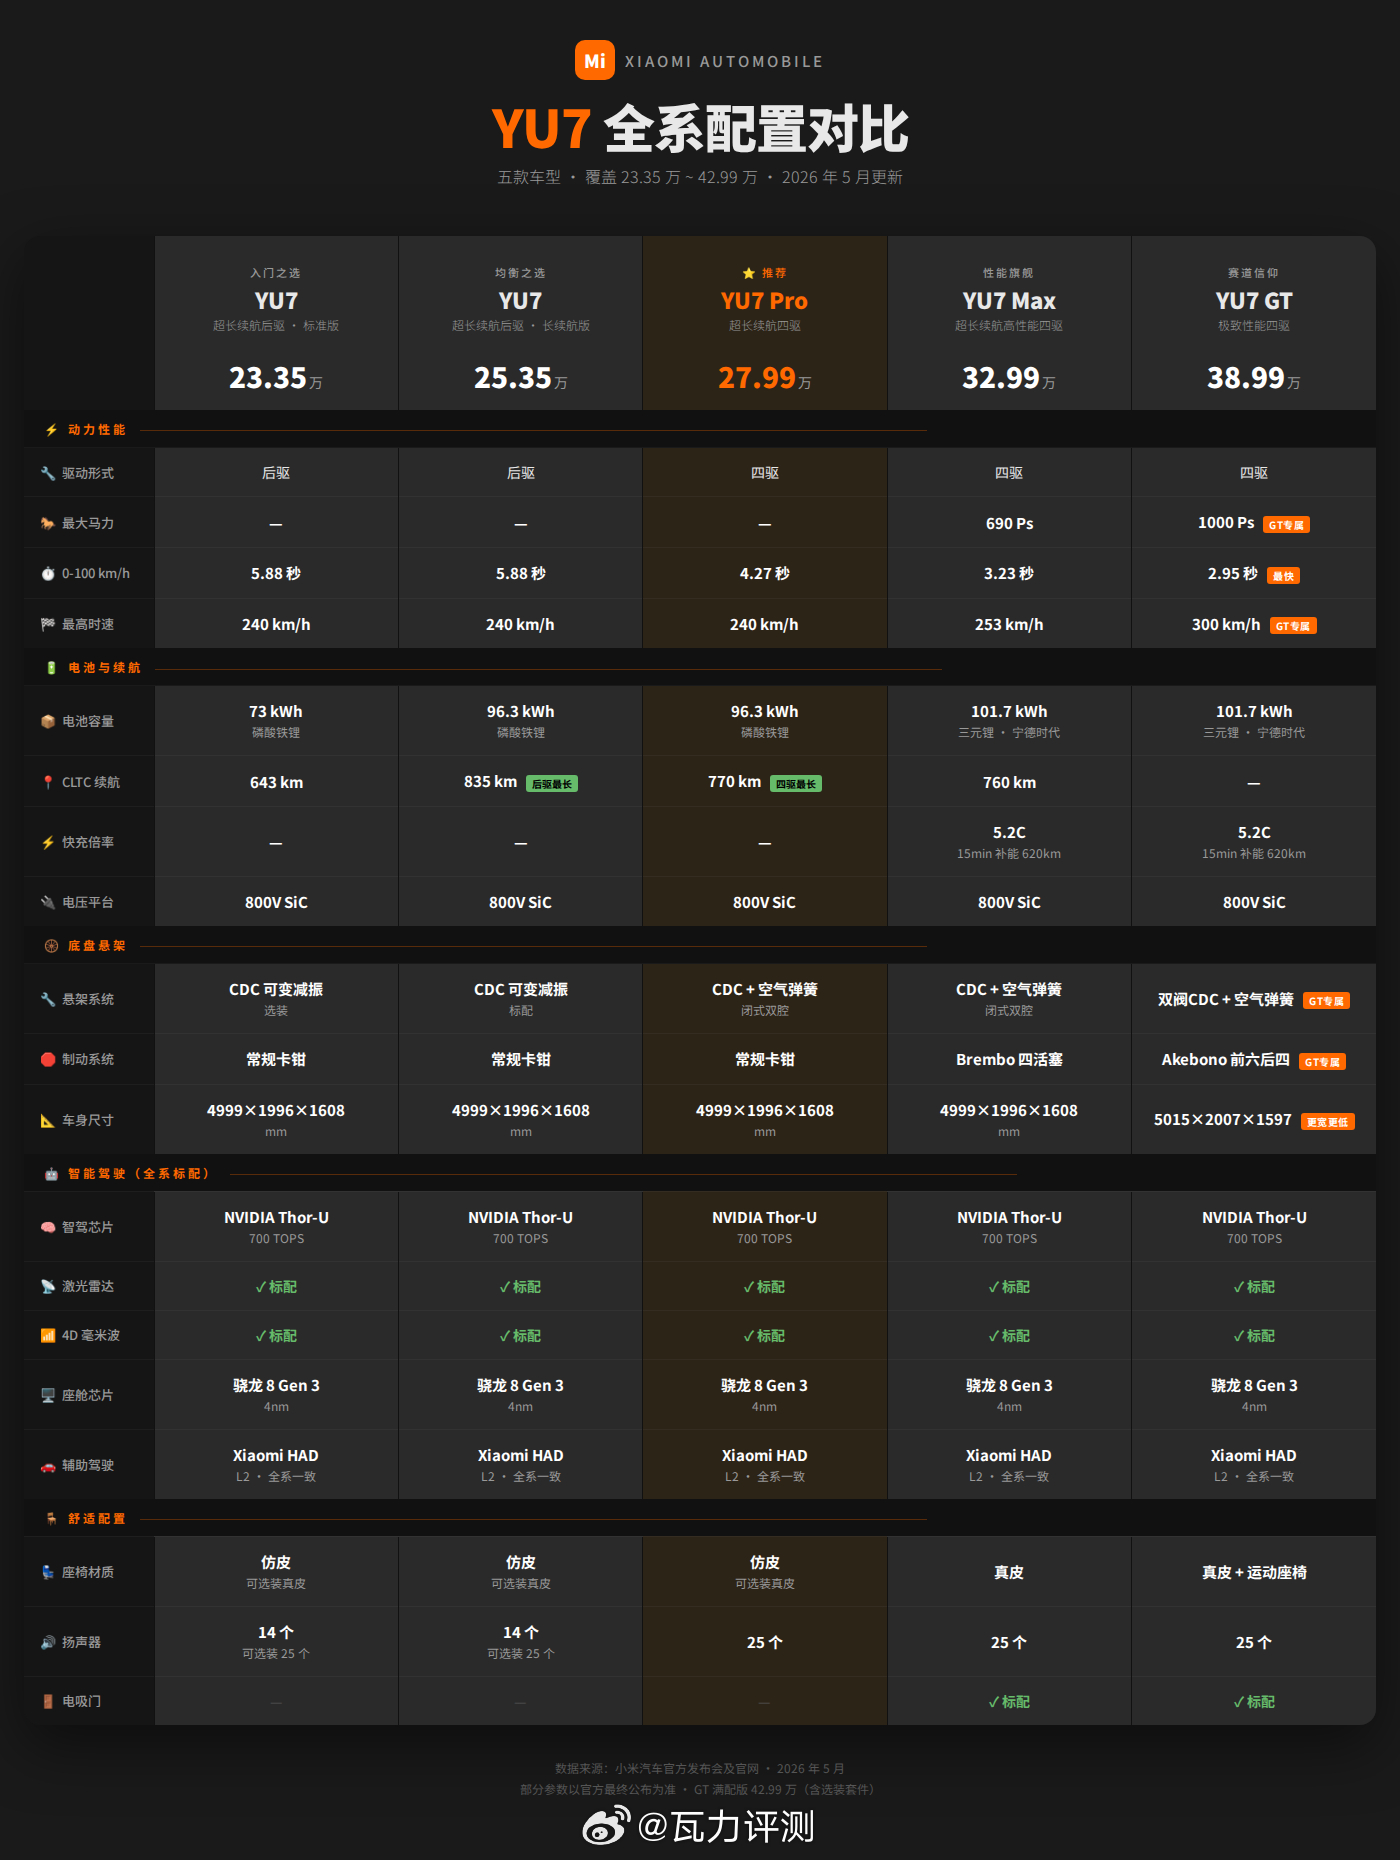The image size is (1400, 1860).
Task: Click the 25.35 万 price
Action: pos(520,378)
